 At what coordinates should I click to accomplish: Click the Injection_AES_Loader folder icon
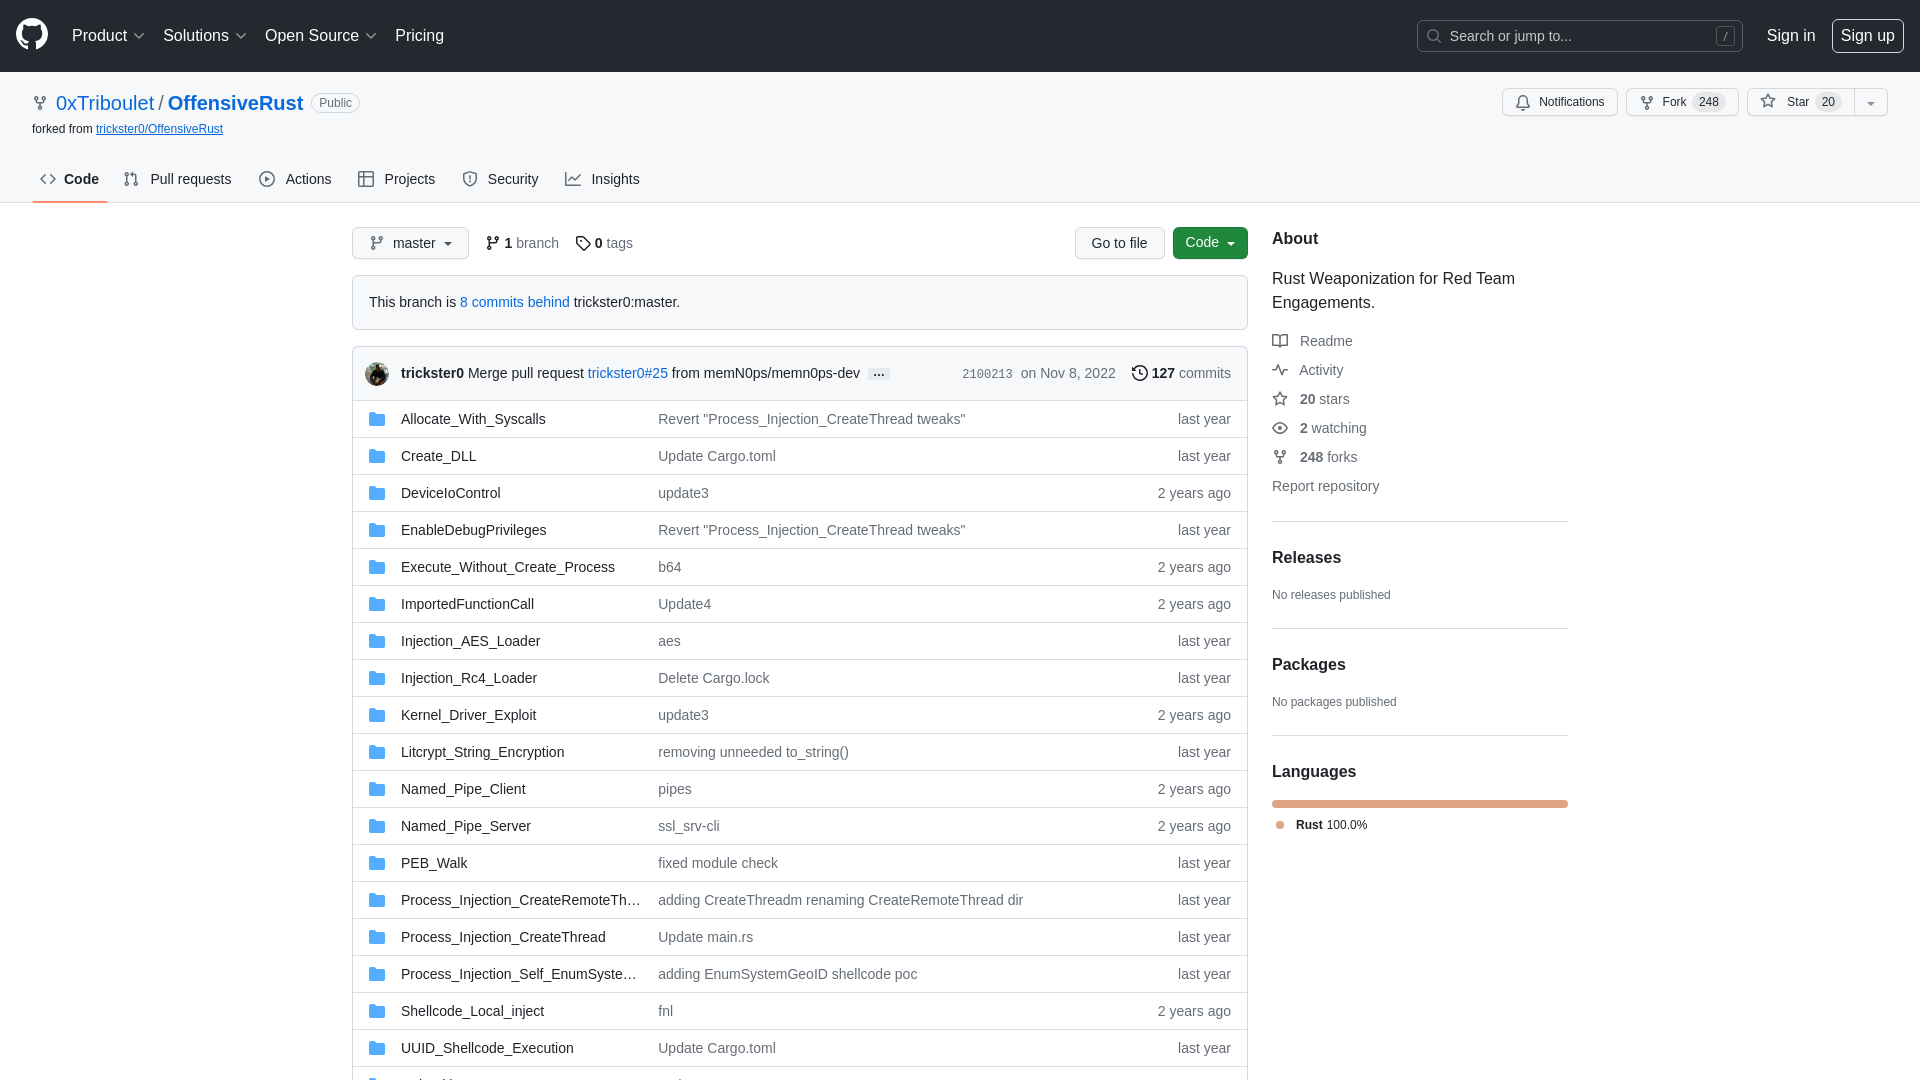click(x=377, y=641)
